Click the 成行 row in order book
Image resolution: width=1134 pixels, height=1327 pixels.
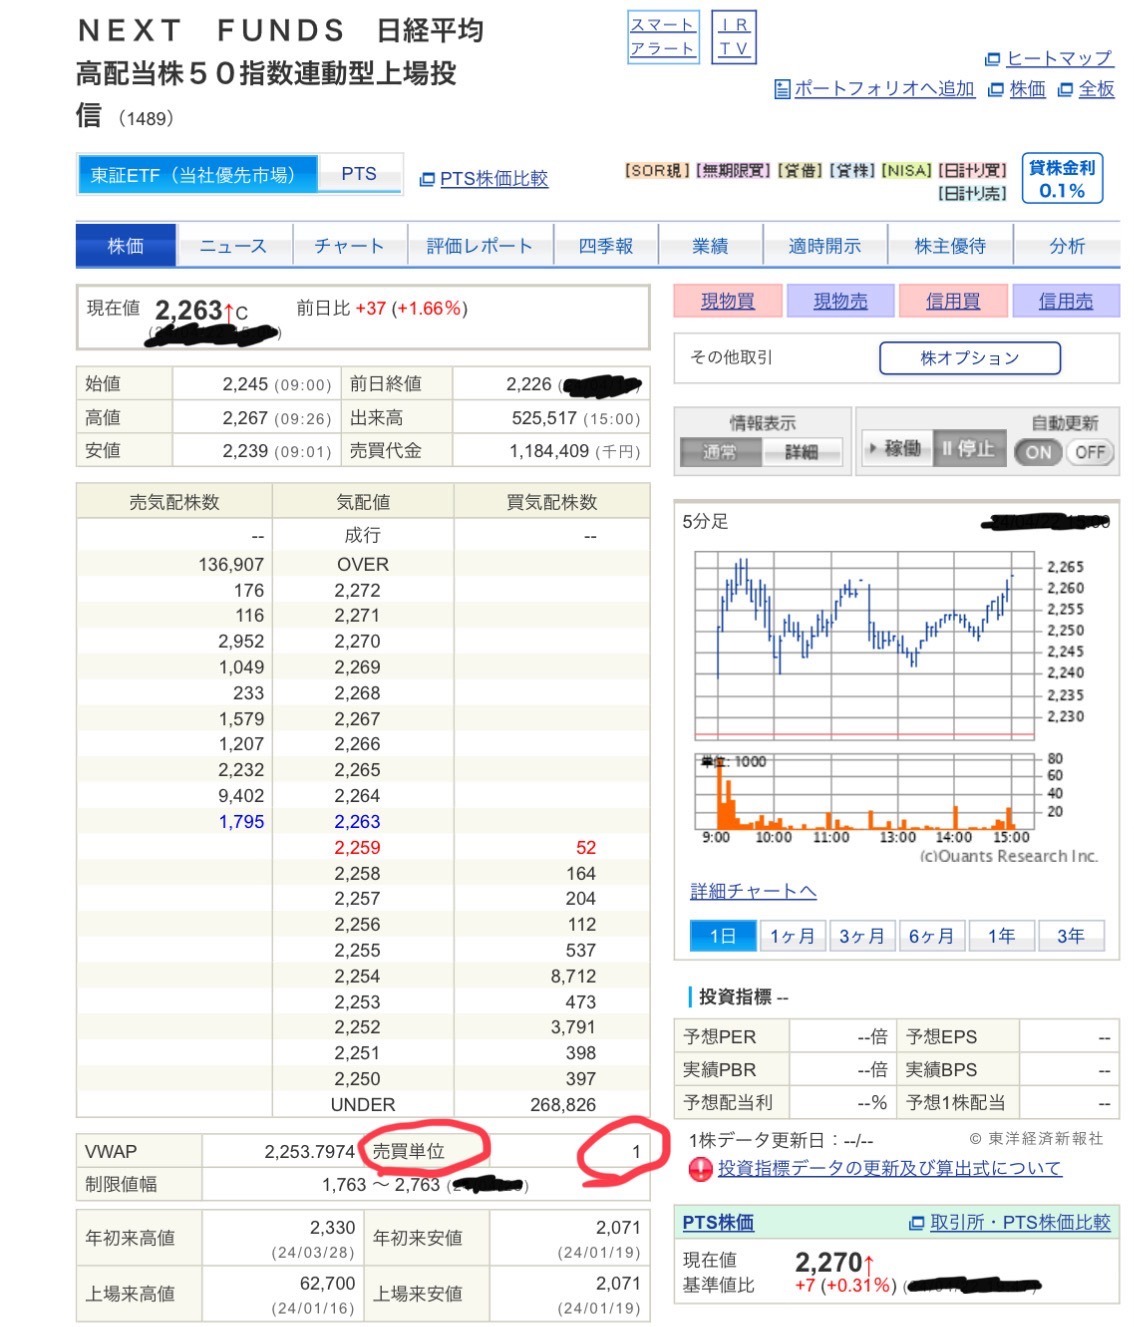pyautogui.click(x=363, y=536)
